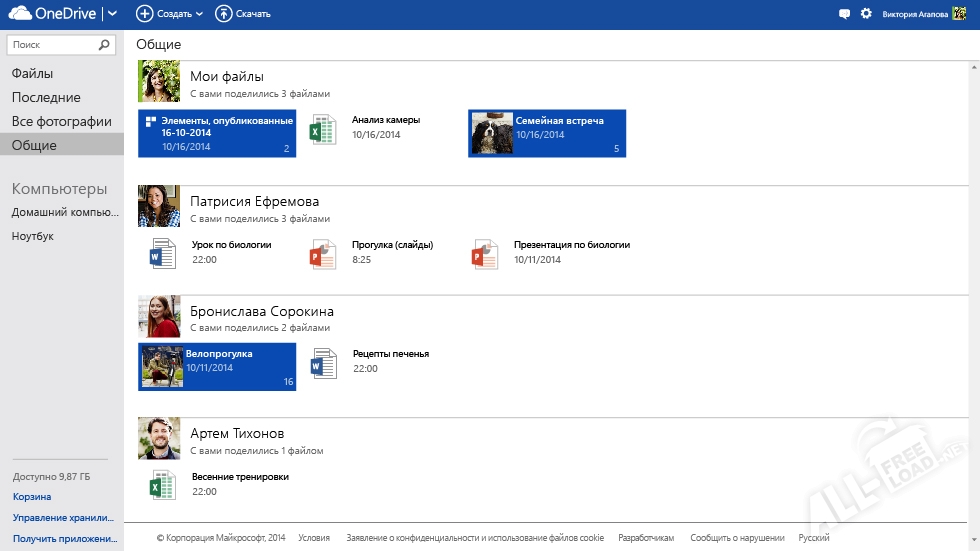Open Excel file Весенние тренировки
Screen dimensions: 980x551
pyautogui.click(x=161, y=486)
